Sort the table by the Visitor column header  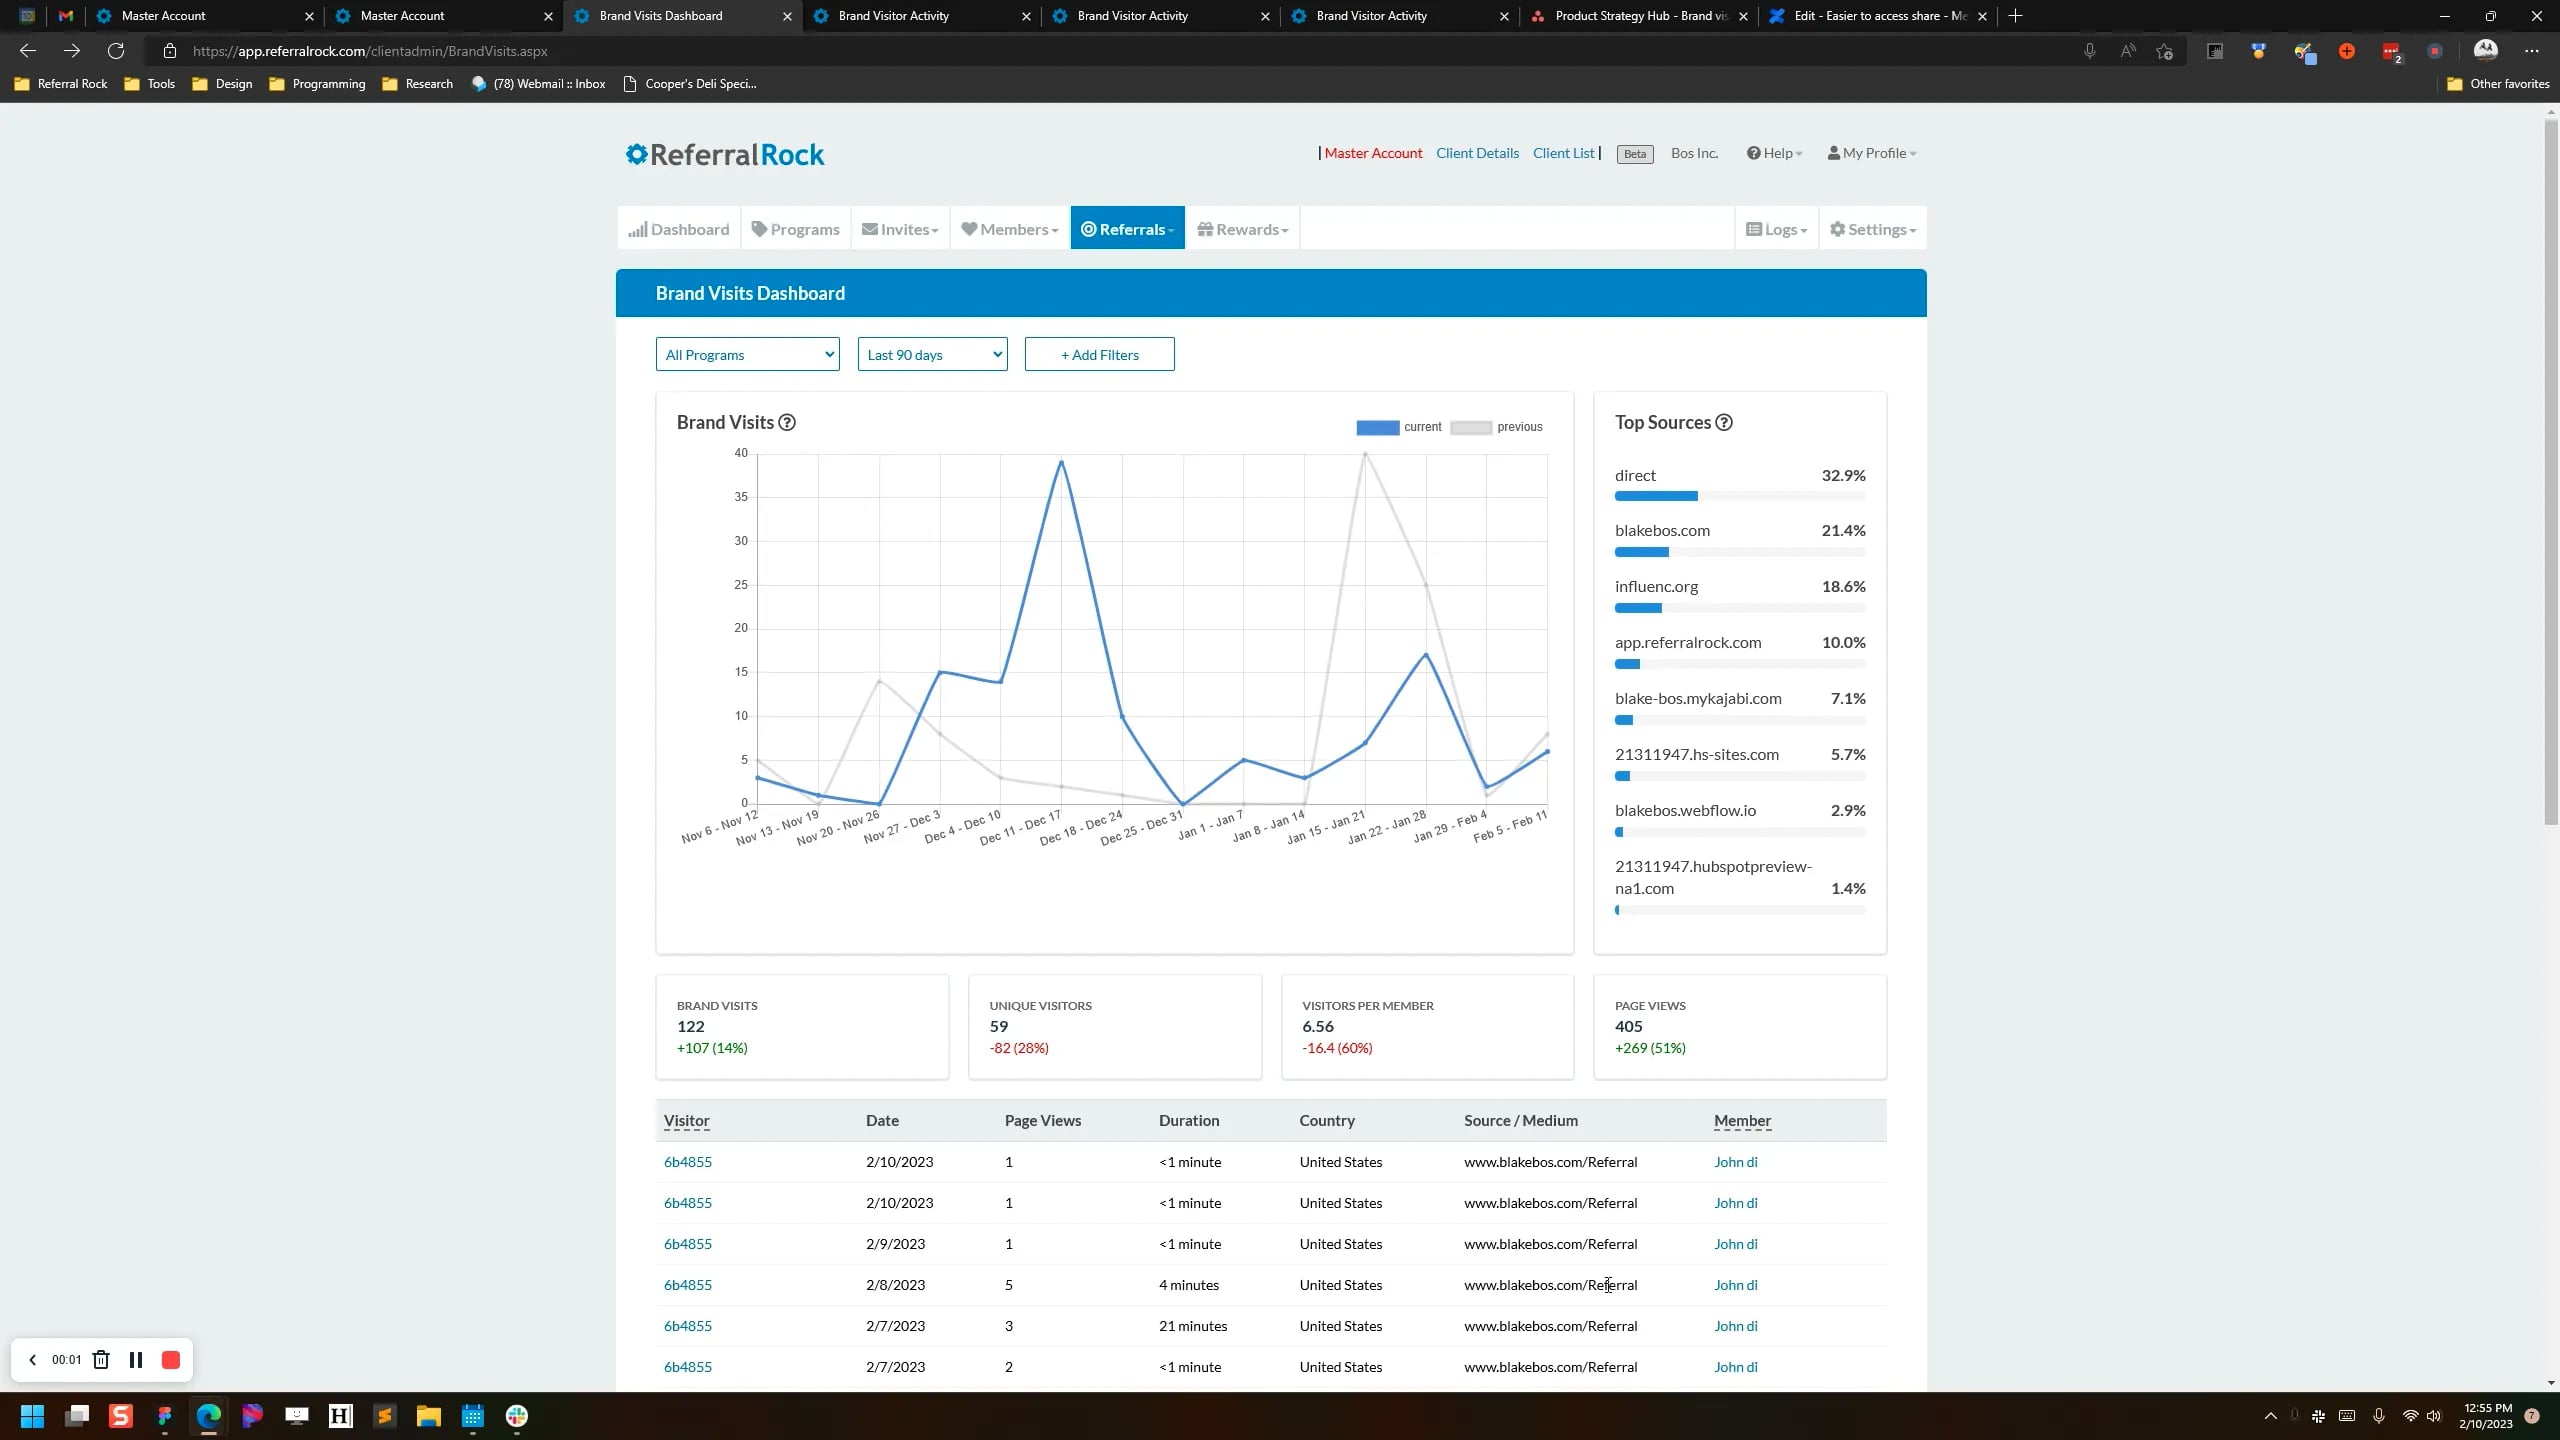pos(686,1120)
